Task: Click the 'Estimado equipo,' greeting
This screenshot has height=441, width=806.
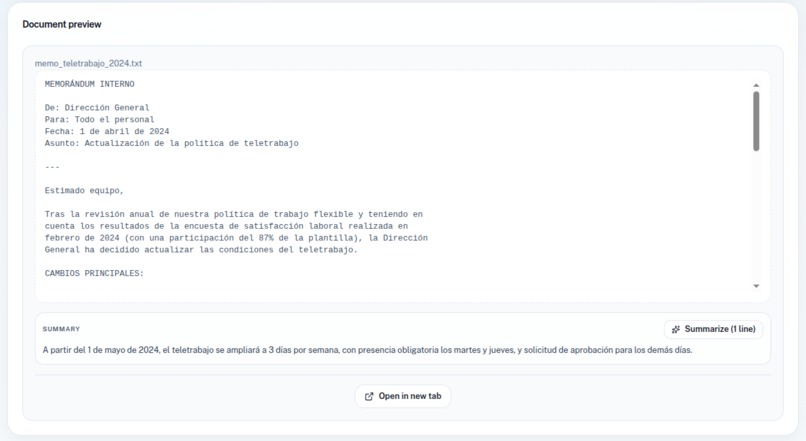Action: pyautogui.click(x=84, y=190)
